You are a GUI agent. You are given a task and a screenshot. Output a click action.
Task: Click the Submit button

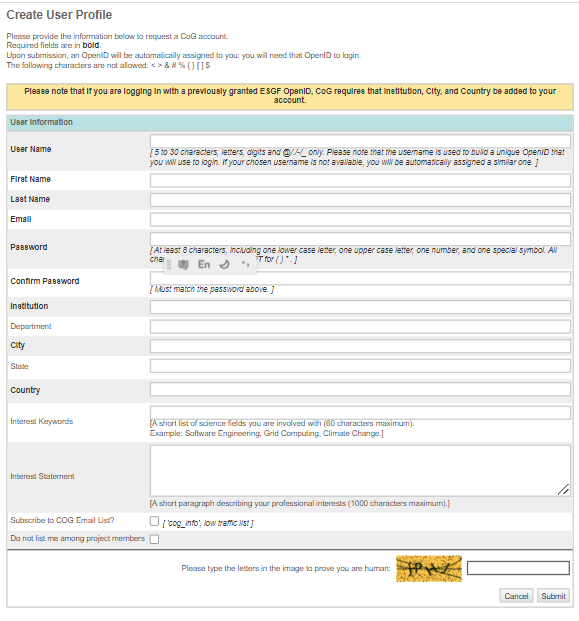pyautogui.click(x=553, y=596)
